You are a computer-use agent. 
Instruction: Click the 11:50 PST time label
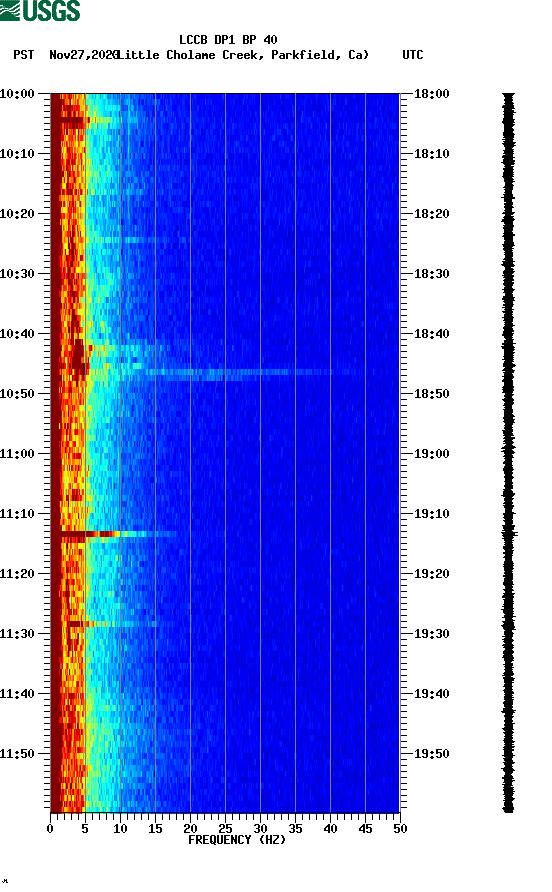point(17,754)
